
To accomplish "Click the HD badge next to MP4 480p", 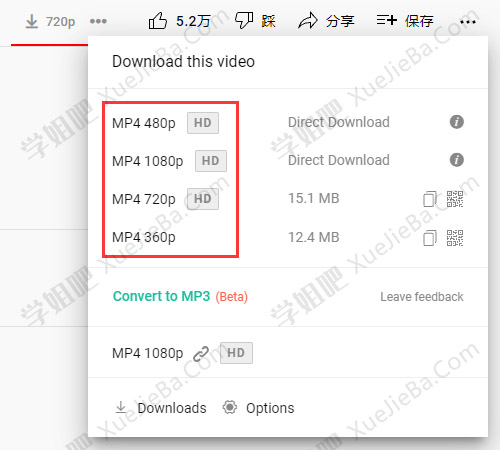I will tap(203, 123).
